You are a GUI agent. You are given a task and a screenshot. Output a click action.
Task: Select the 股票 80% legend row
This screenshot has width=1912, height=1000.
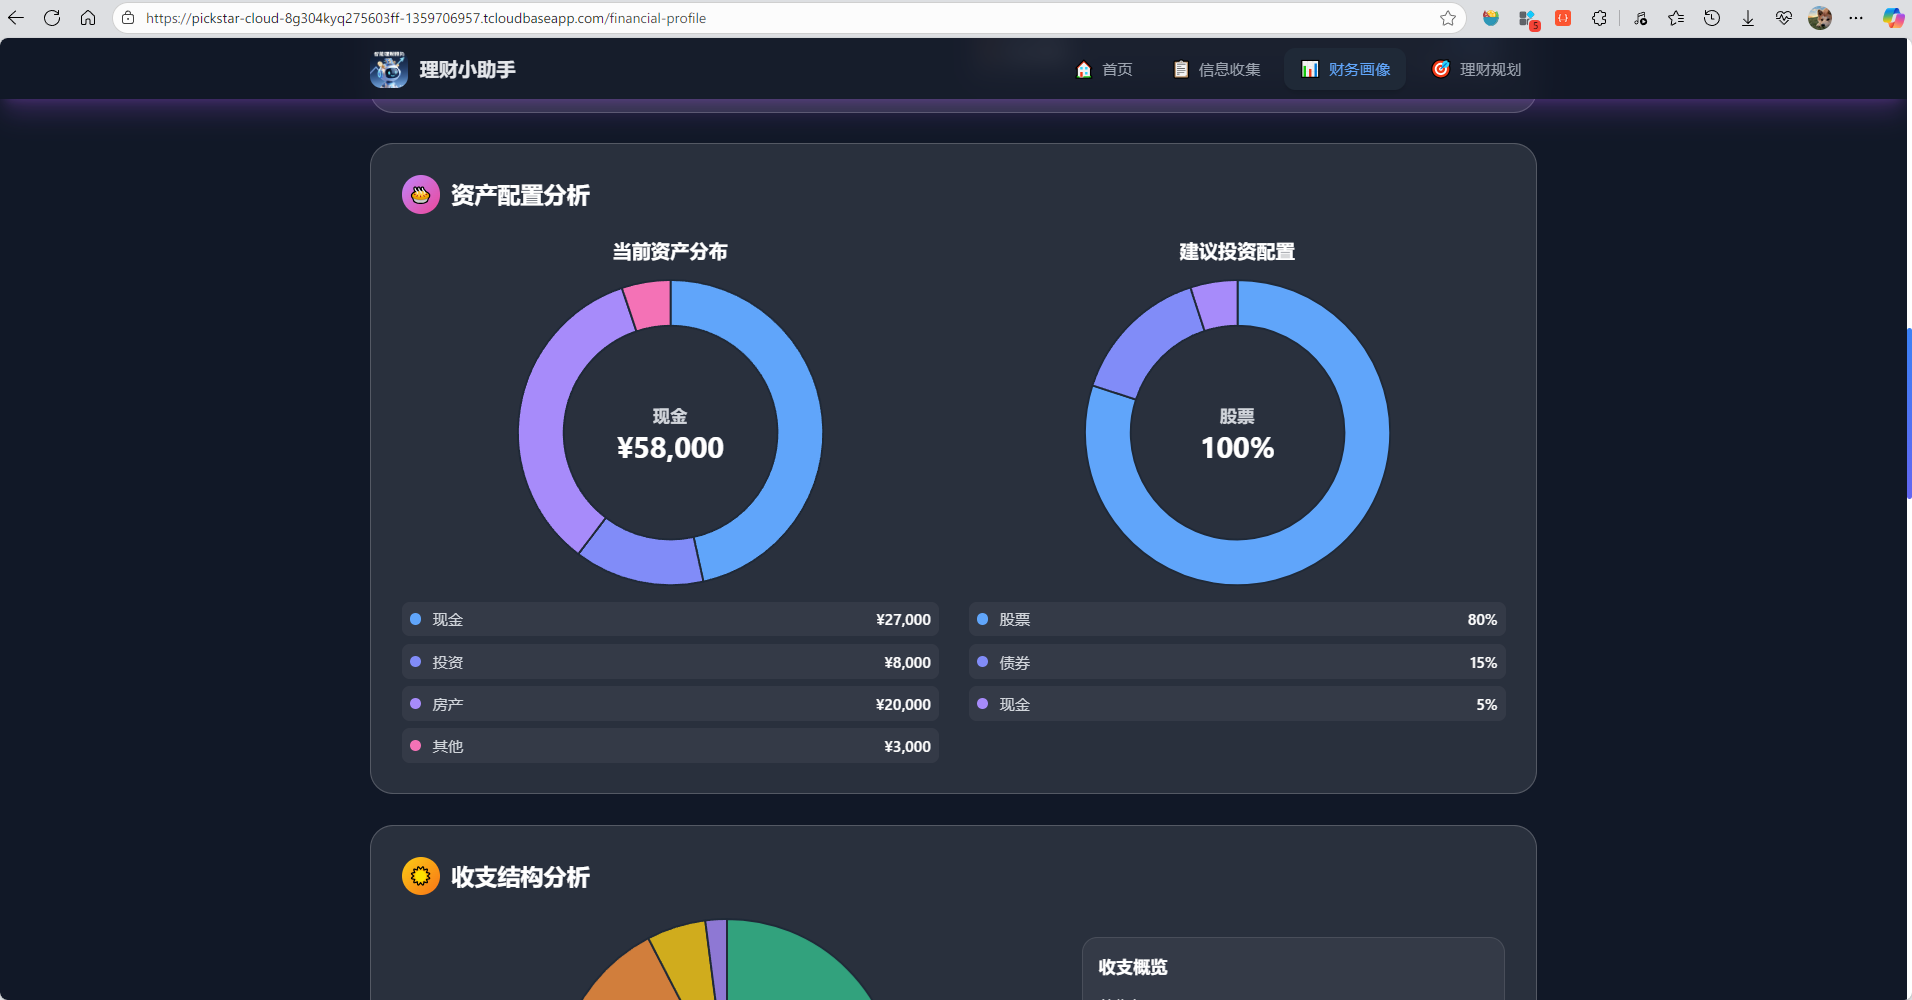(x=1237, y=620)
